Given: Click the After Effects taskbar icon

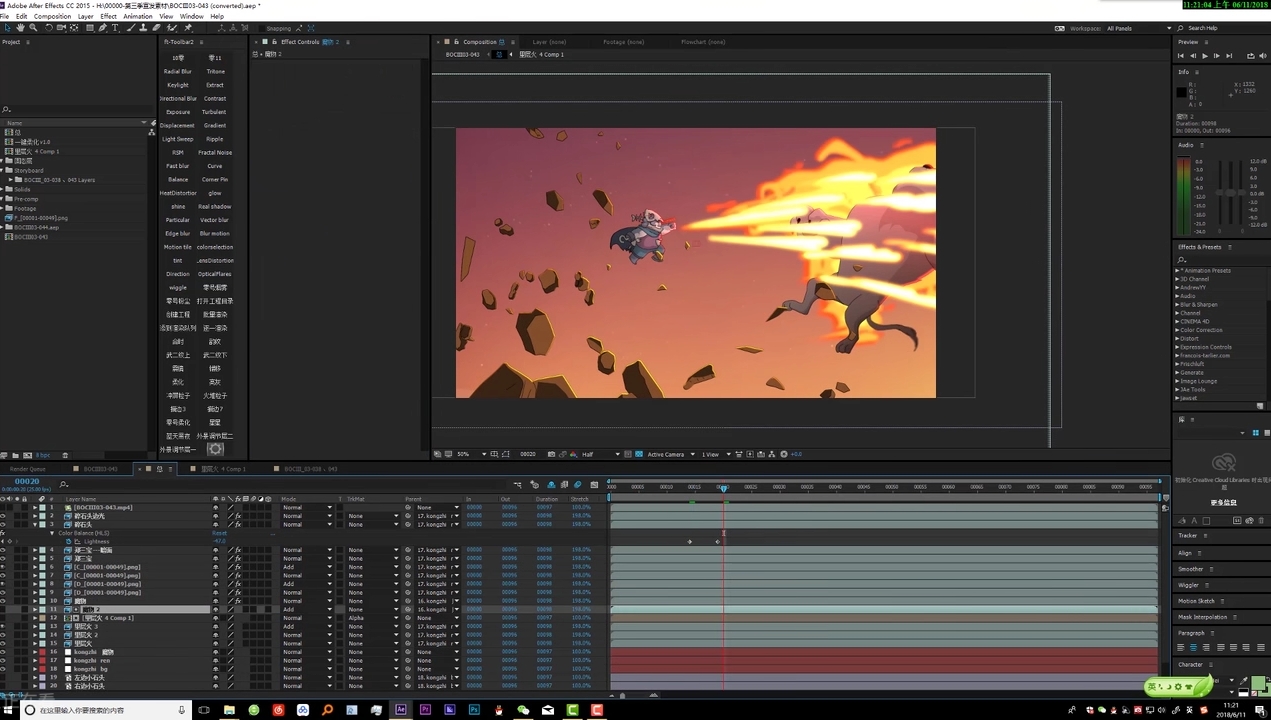Looking at the screenshot, I should point(400,710).
